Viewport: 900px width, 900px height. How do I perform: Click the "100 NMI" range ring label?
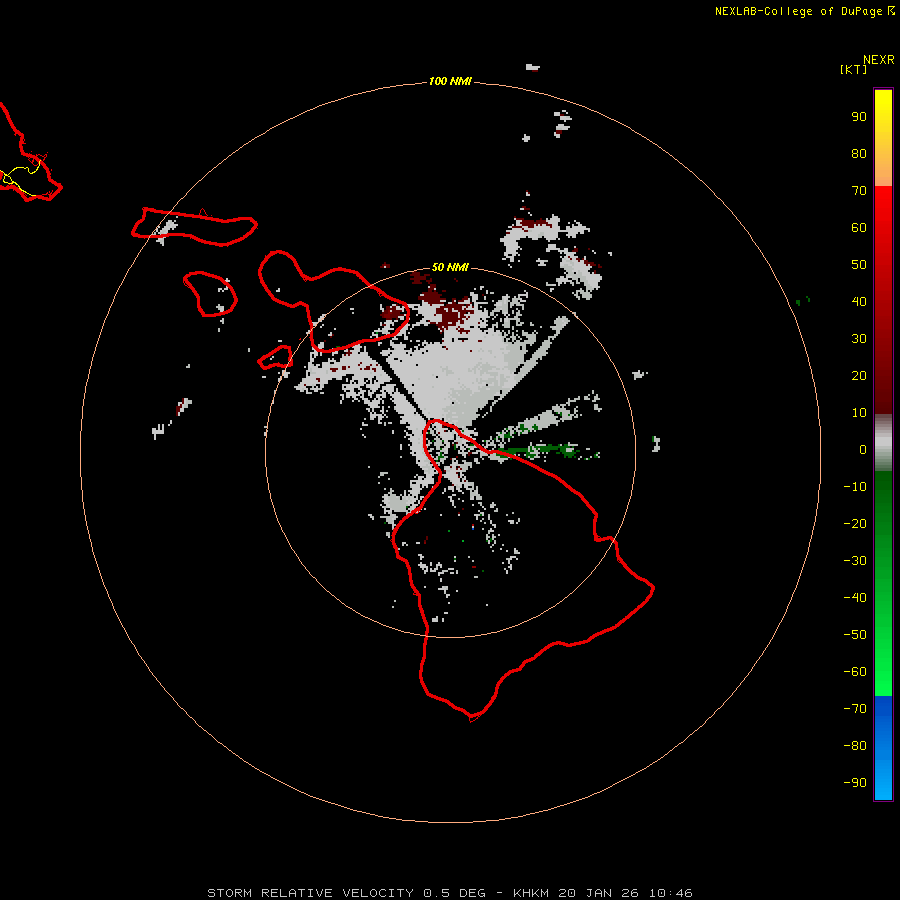point(450,82)
